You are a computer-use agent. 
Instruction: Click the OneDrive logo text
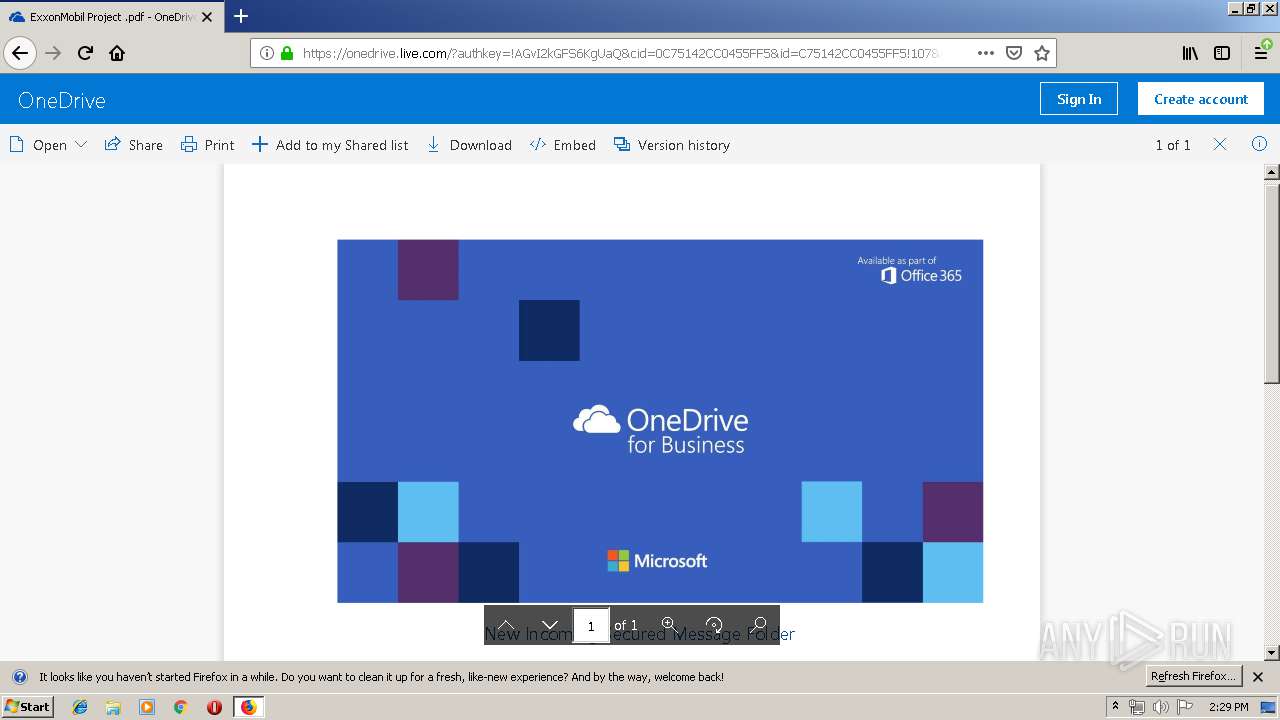click(62, 100)
